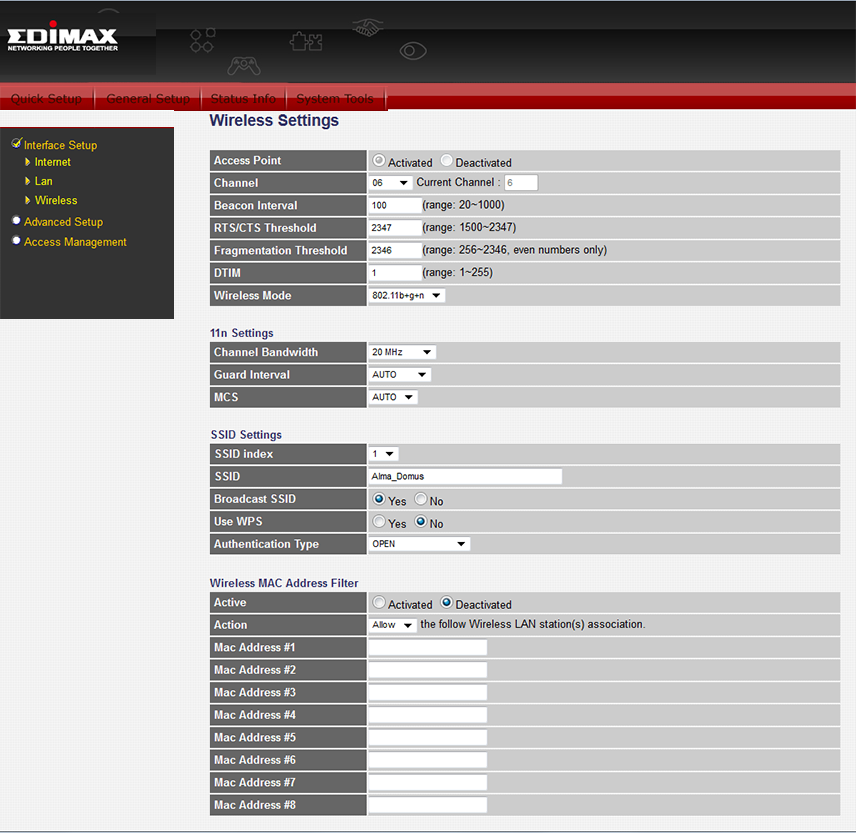Select No for Broadcast SSID
This screenshot has height=833, width=856.
click(x=421, y=499)
